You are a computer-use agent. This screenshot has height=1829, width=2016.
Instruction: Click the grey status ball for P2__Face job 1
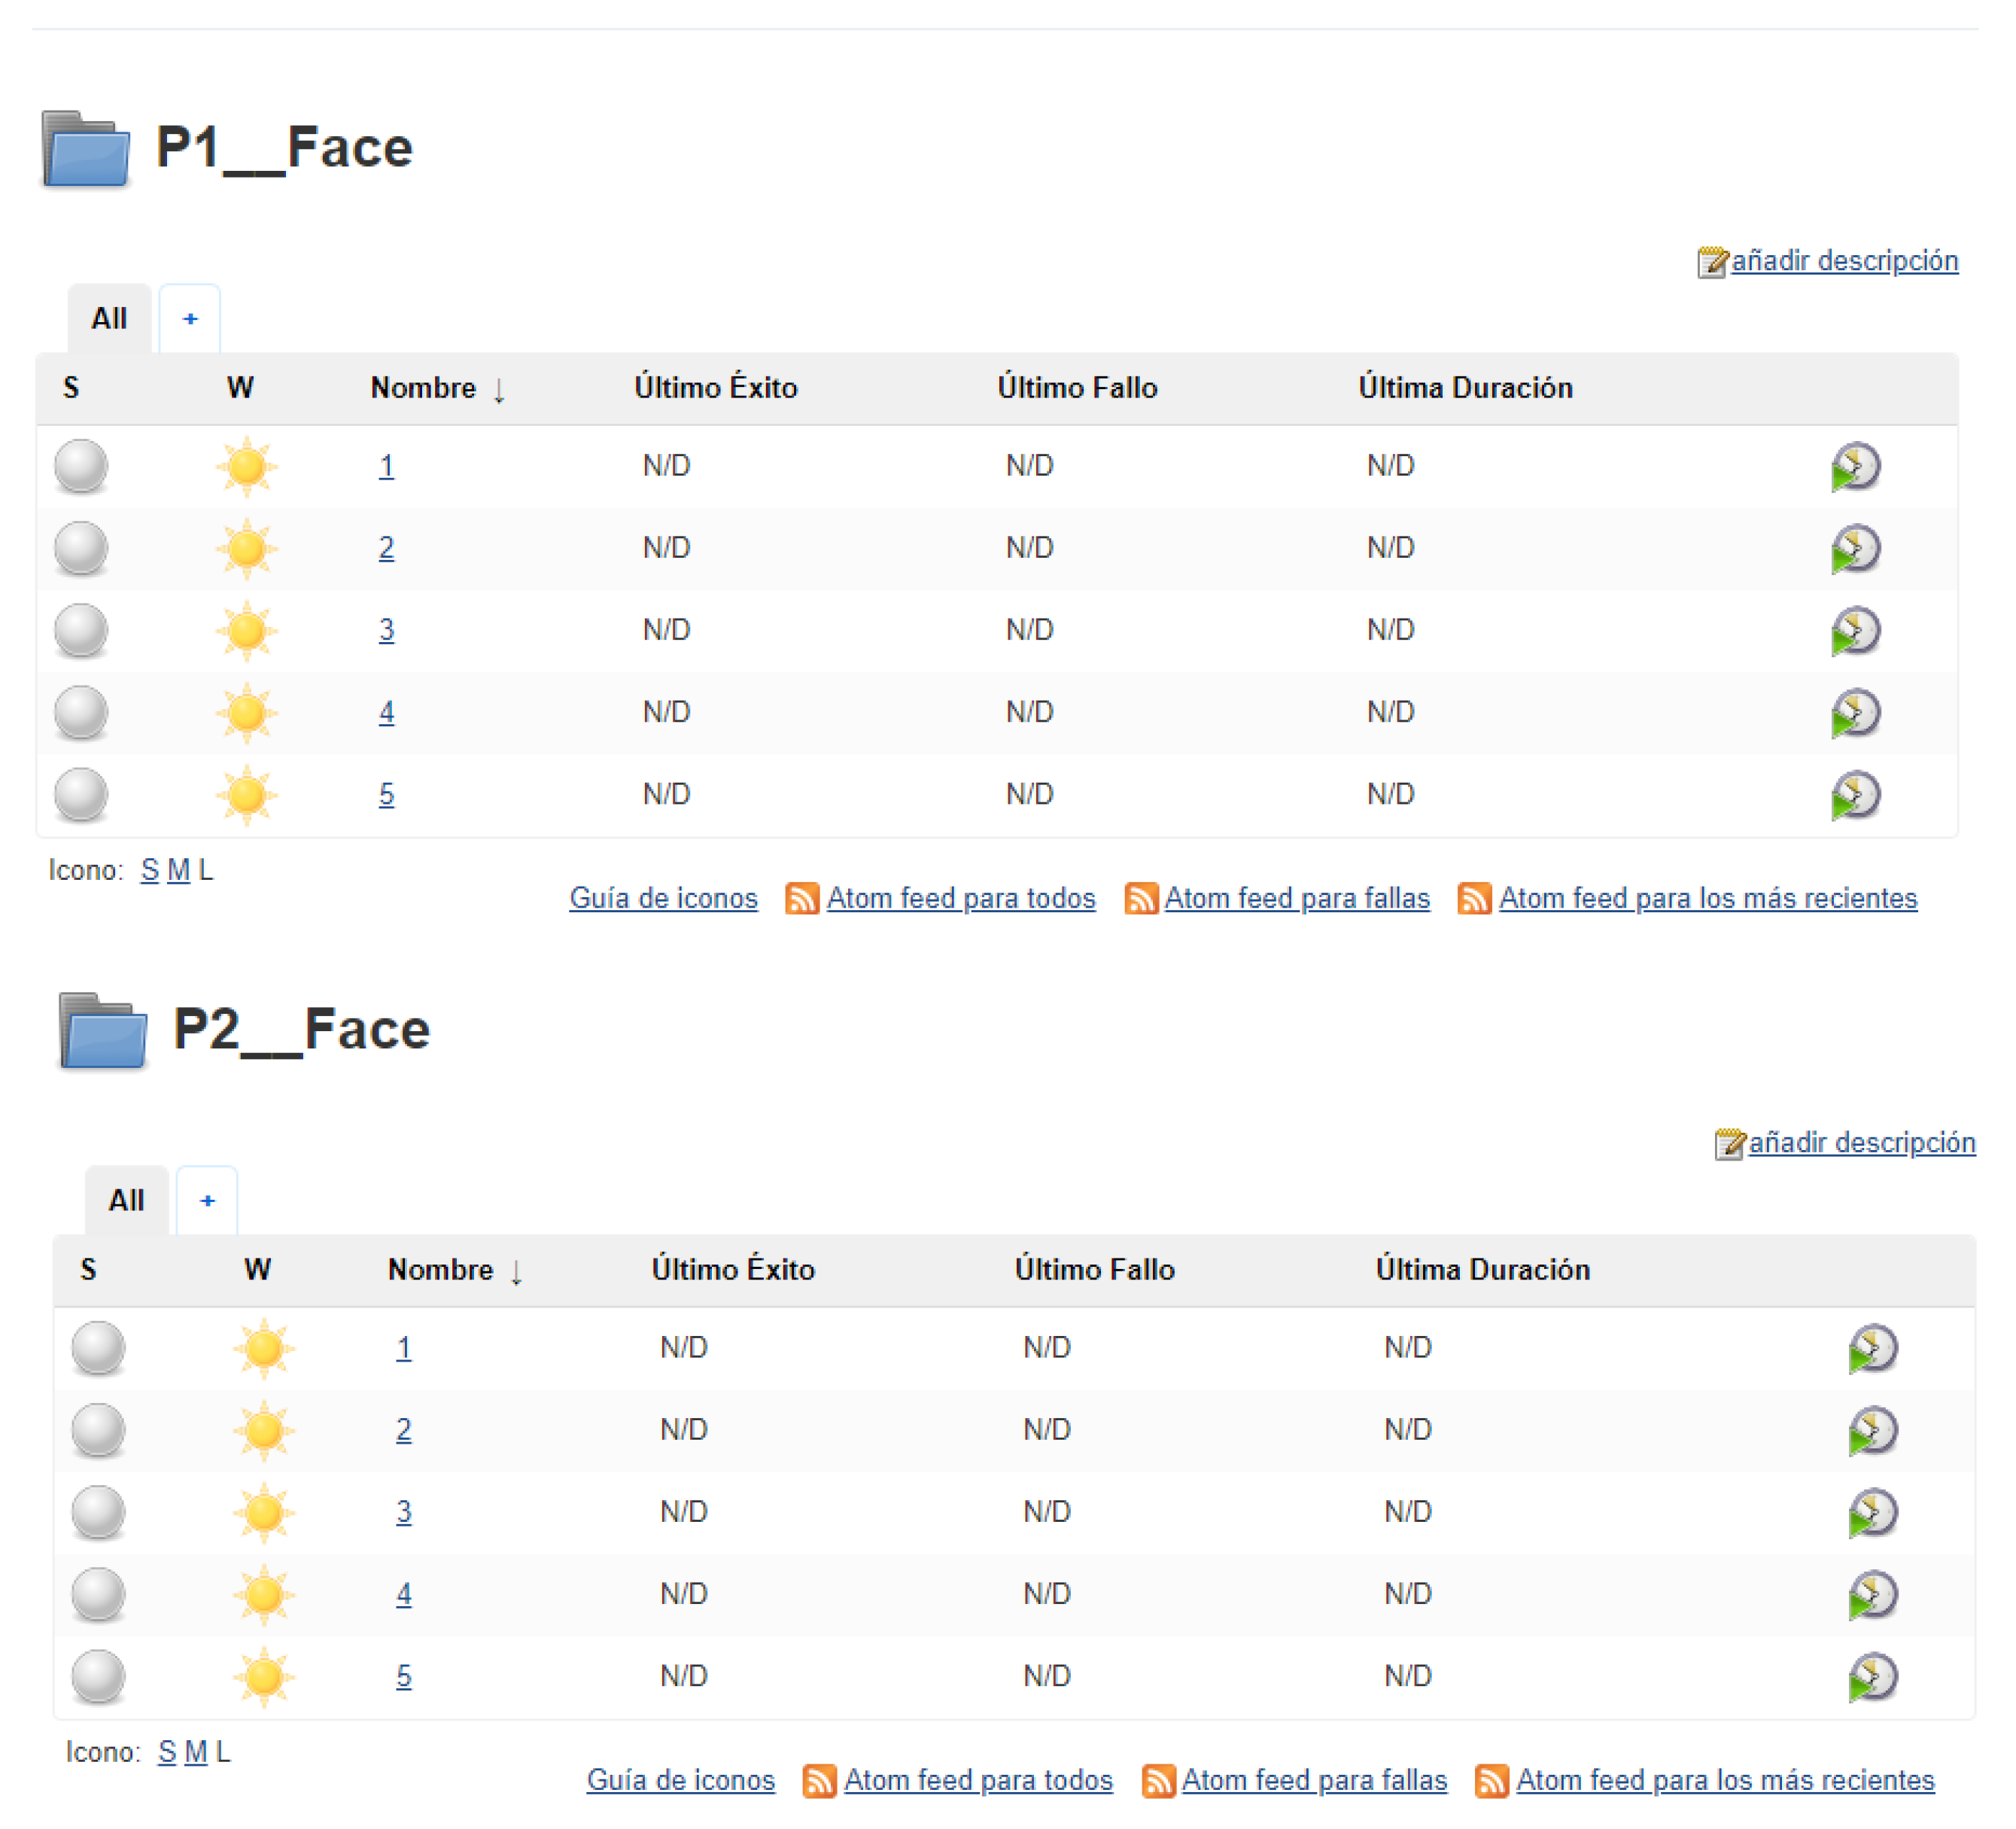click(x=98, y=1347)
